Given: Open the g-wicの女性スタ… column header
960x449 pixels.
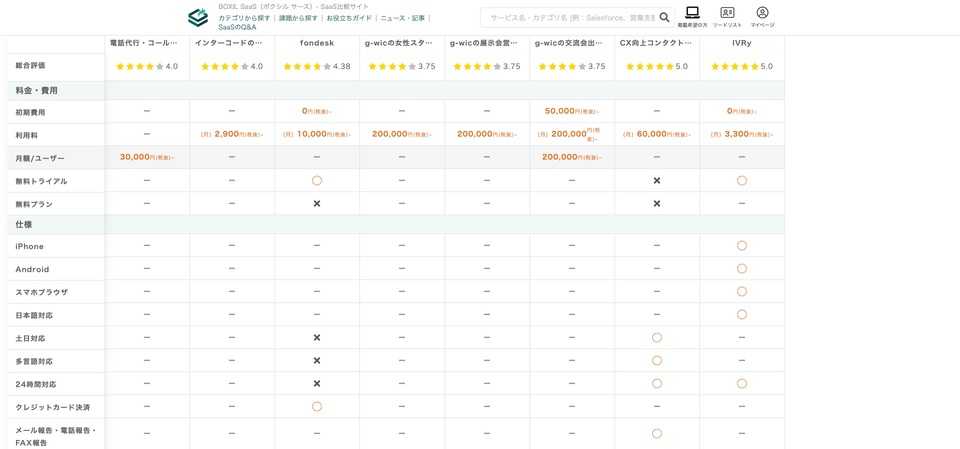Looking at the screenshot, I should (399, 43).
